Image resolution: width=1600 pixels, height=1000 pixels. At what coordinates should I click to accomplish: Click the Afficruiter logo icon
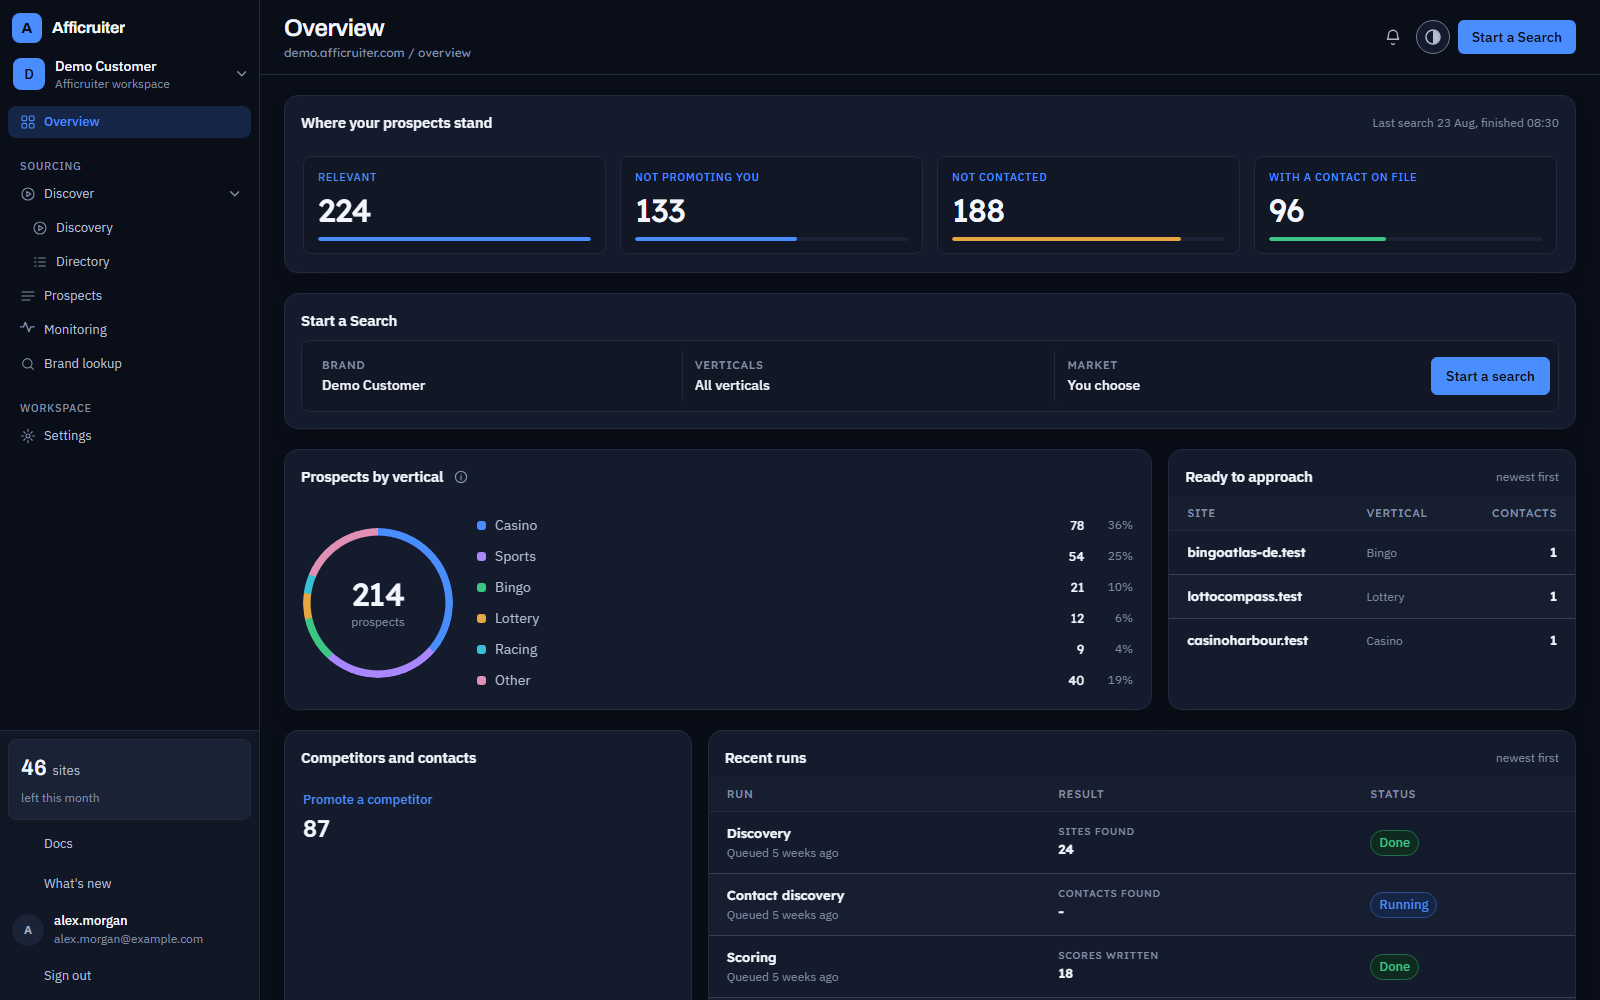(27, 28)
